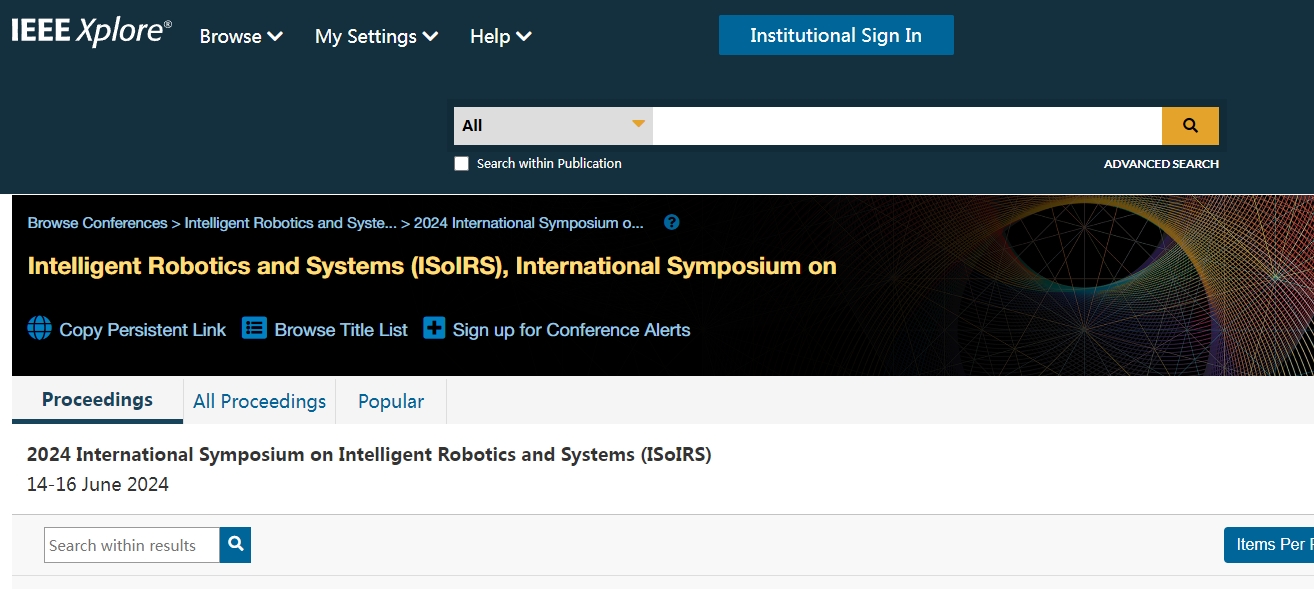Viewport: 1314px width, 589px height.
Task: Open the Help menu
Action: point(500,37)
